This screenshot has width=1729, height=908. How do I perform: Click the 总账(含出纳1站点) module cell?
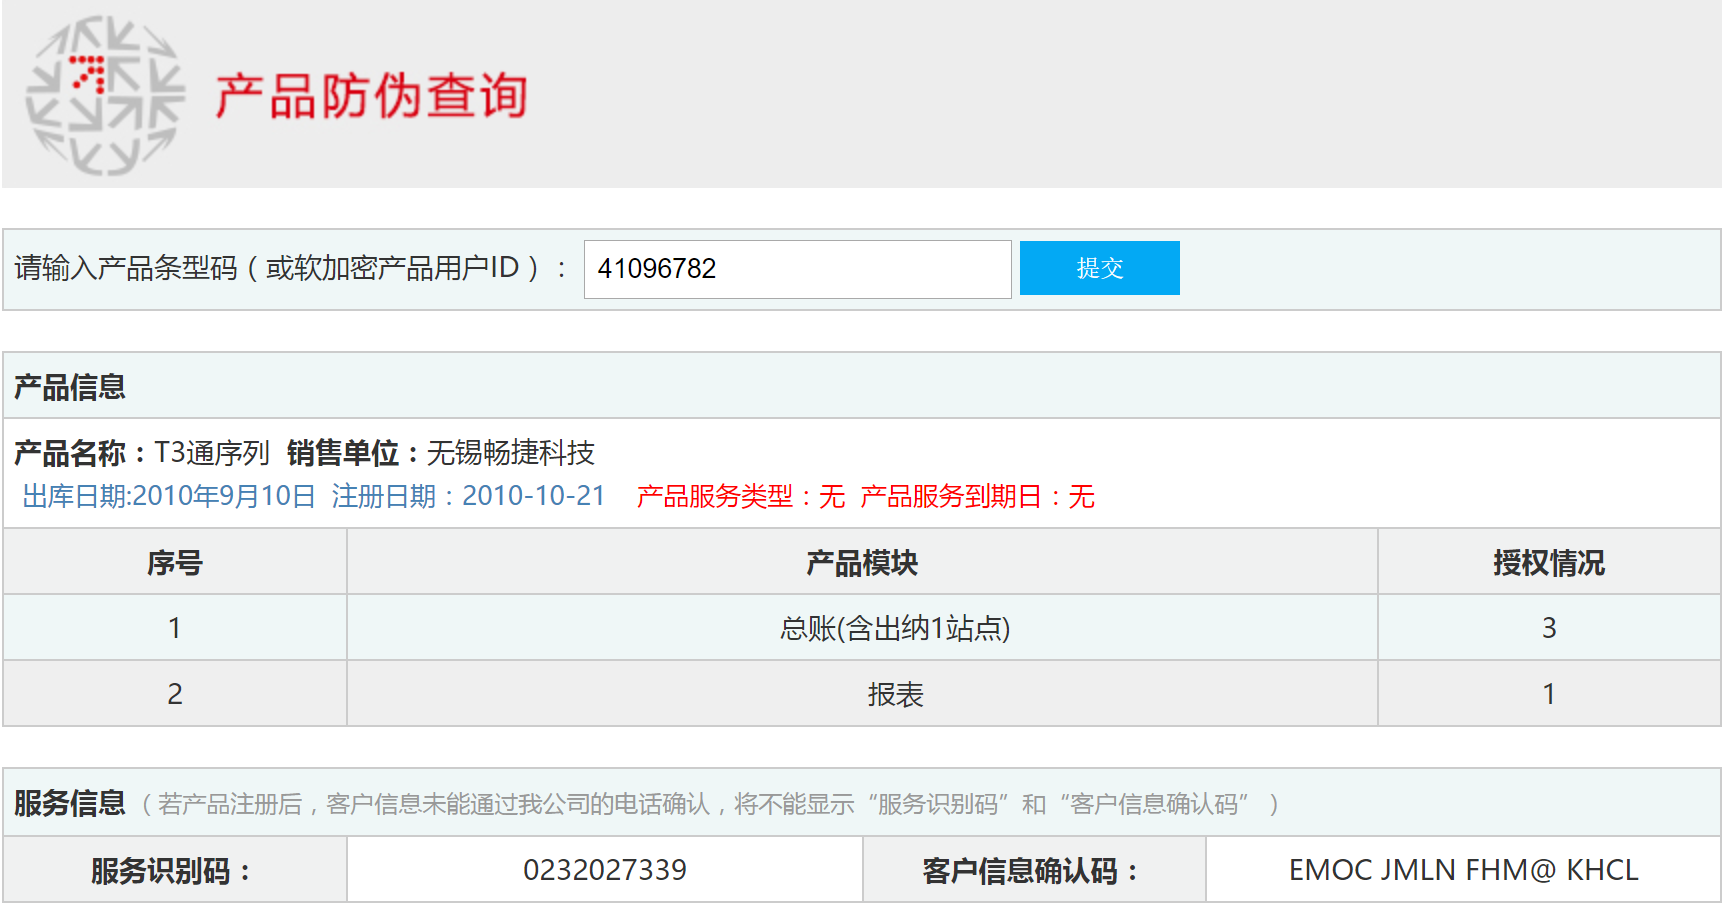click(x=862, y=628)
